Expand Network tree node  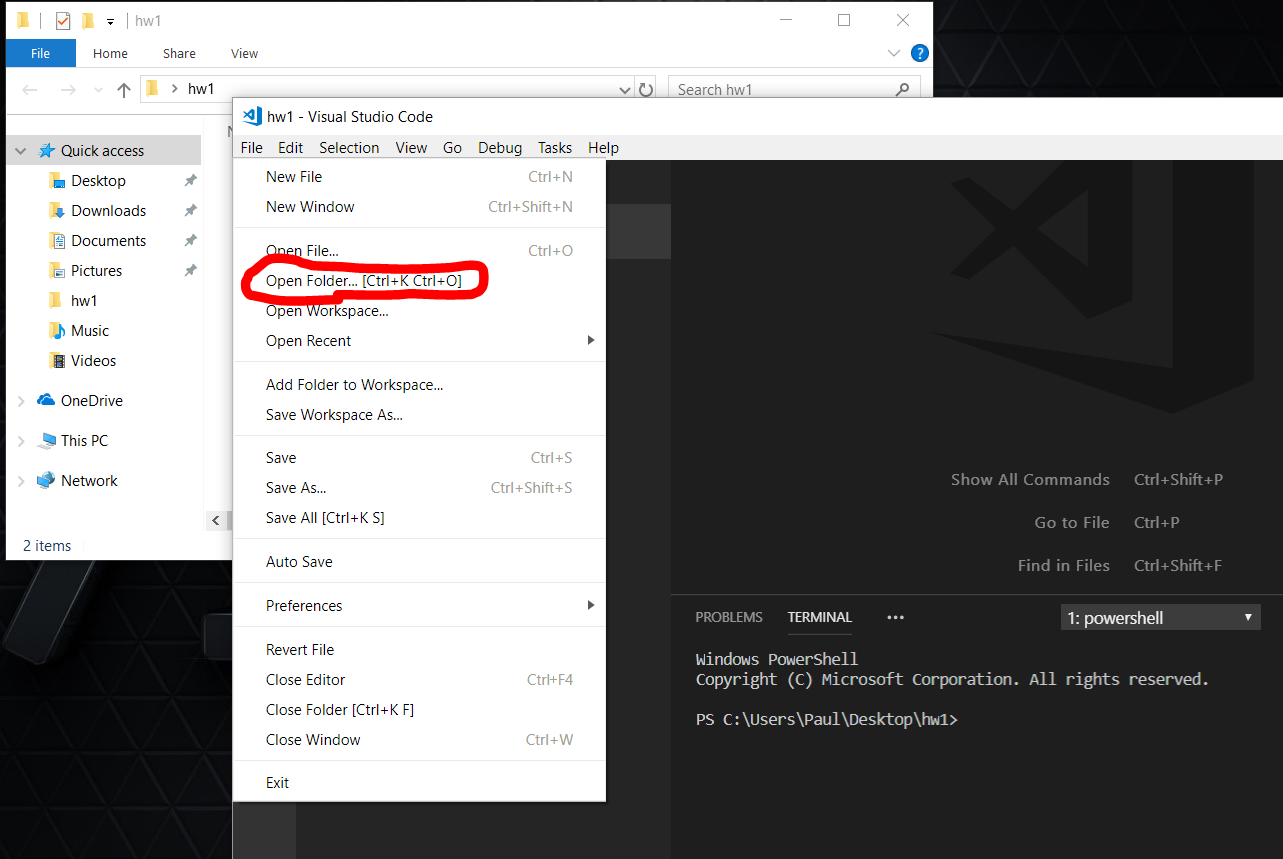[21, 481]
